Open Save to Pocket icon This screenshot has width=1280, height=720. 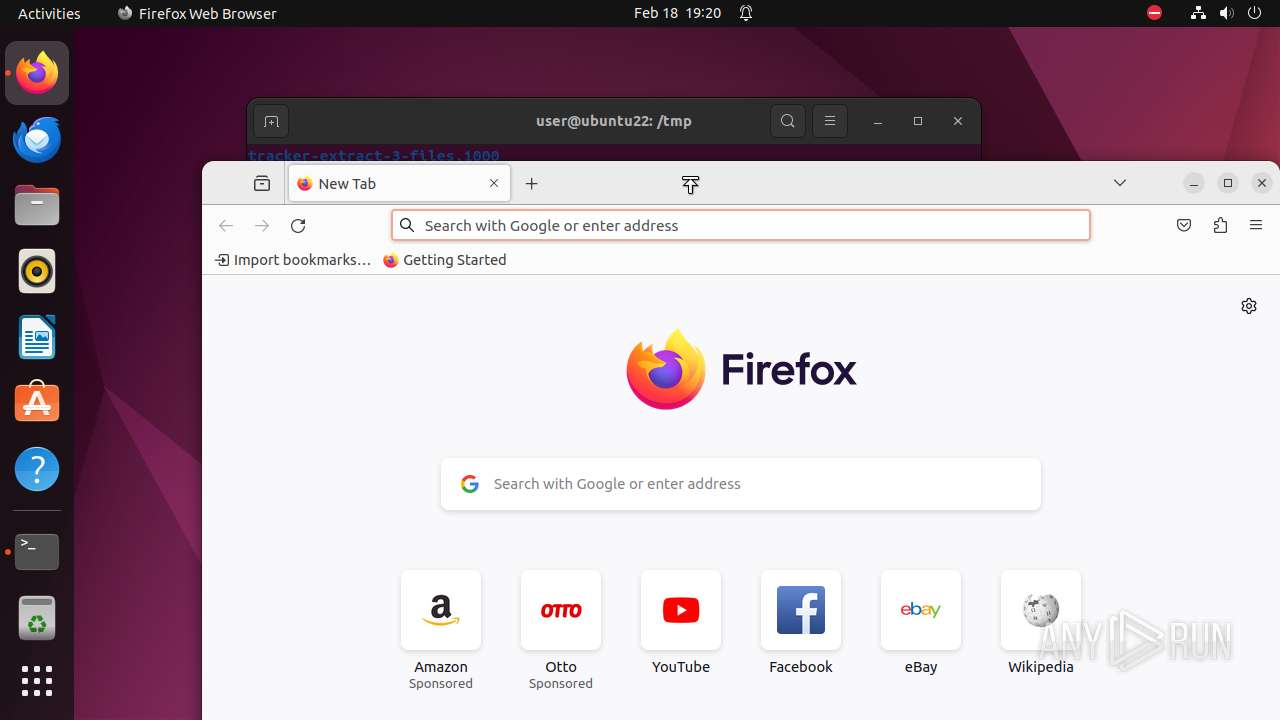(1184, 226)
